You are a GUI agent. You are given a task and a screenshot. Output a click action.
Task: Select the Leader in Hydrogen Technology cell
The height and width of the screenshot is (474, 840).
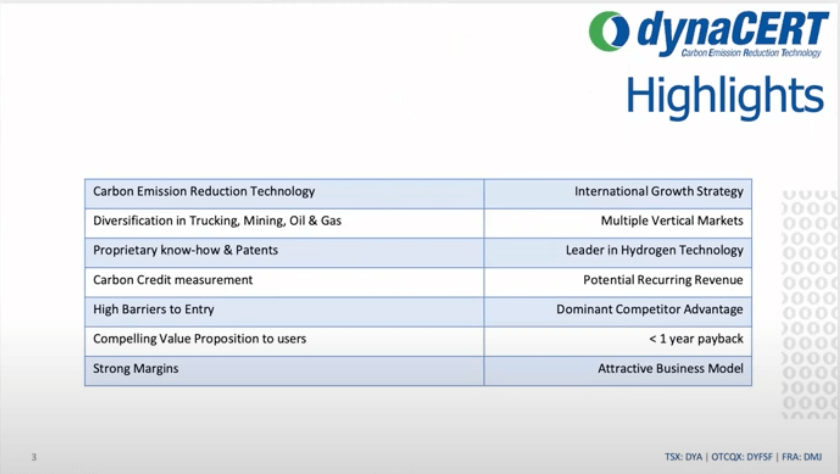pyautogui.click(x=654, y=251)
